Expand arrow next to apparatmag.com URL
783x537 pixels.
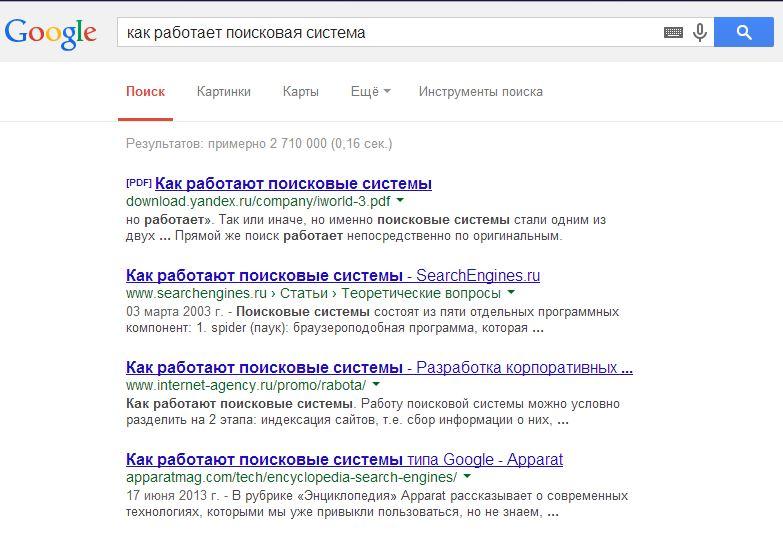(467, 476)
